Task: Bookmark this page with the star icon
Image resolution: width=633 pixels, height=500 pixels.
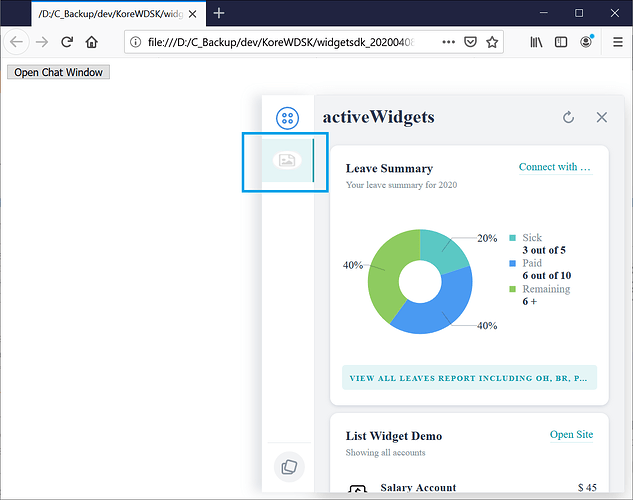Action: pyautogui.click(x=492, y=42)
